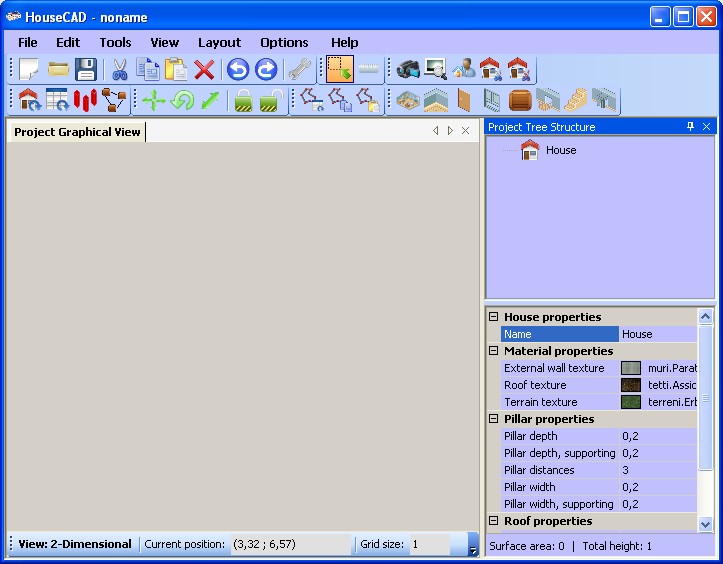Select the green diagonal scale arrow tool
Screen dimensions: 723x564
pos(210,100)
